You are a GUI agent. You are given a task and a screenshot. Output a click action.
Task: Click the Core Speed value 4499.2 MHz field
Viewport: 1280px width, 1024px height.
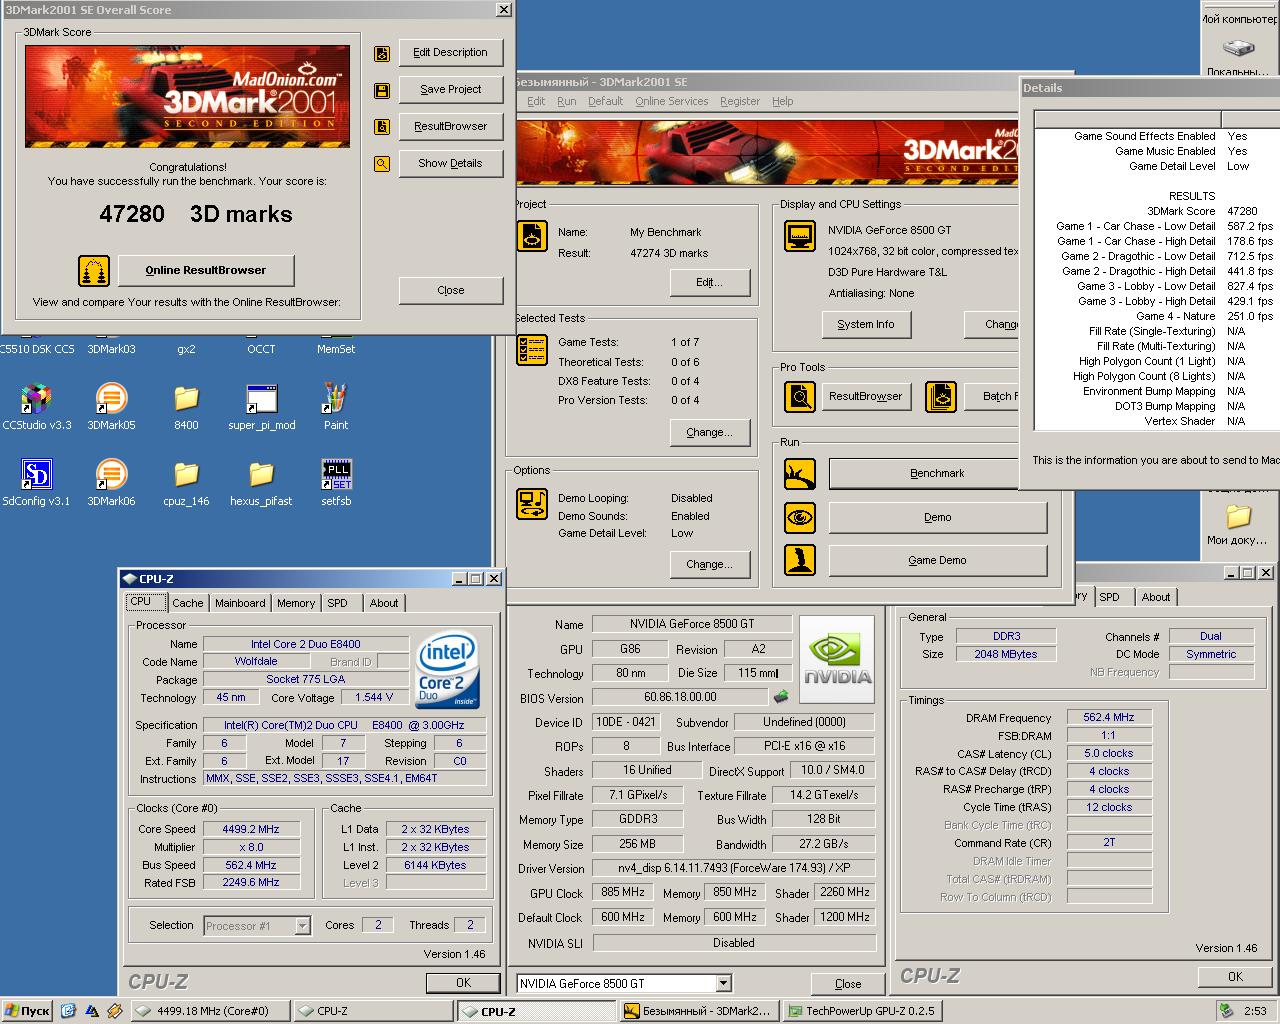pyautogui.click(x=251, y=829)
